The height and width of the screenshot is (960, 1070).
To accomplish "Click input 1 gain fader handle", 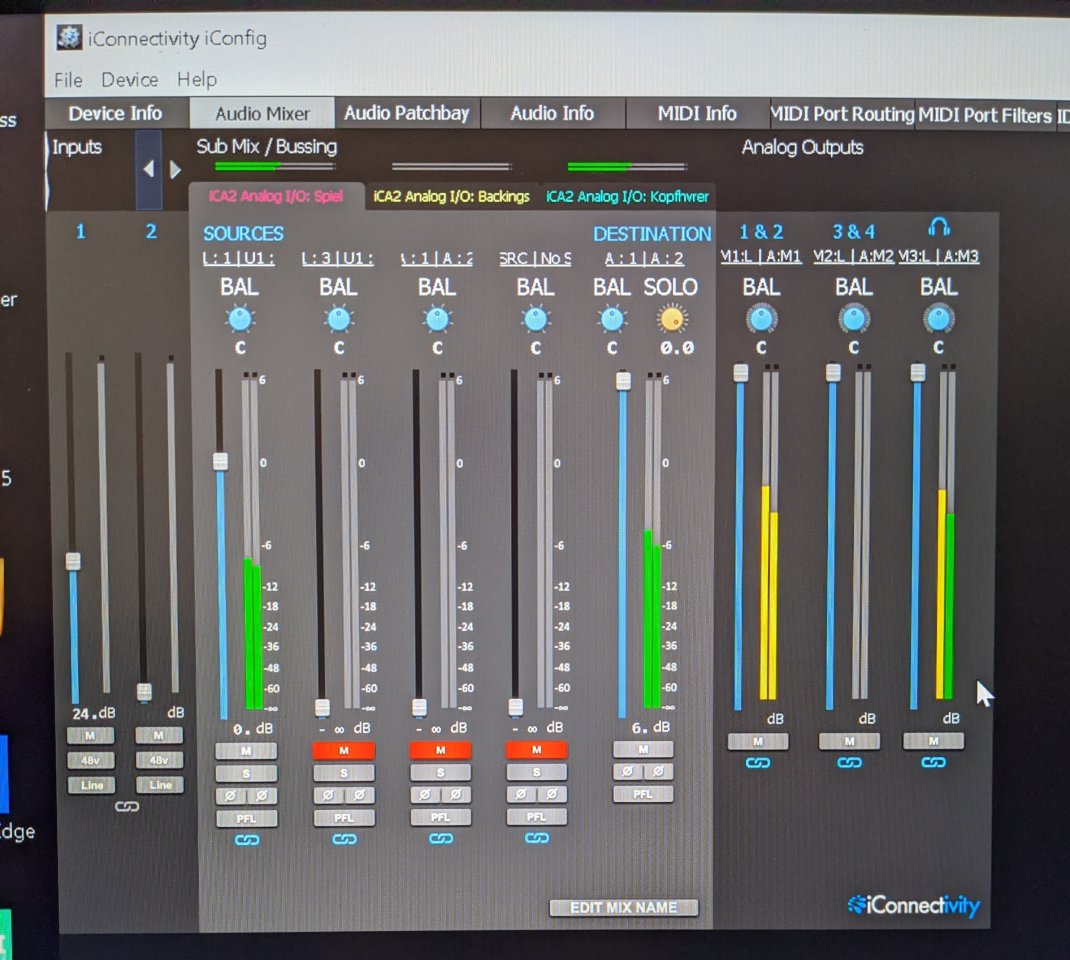I will tap(73, 562).
